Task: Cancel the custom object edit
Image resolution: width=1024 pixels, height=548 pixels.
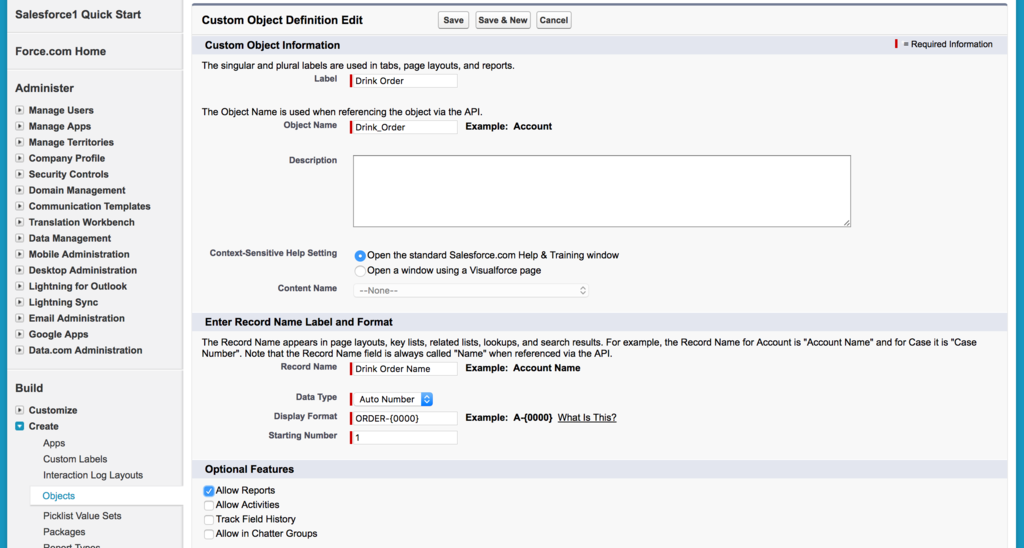Action: tap(554, 20)
